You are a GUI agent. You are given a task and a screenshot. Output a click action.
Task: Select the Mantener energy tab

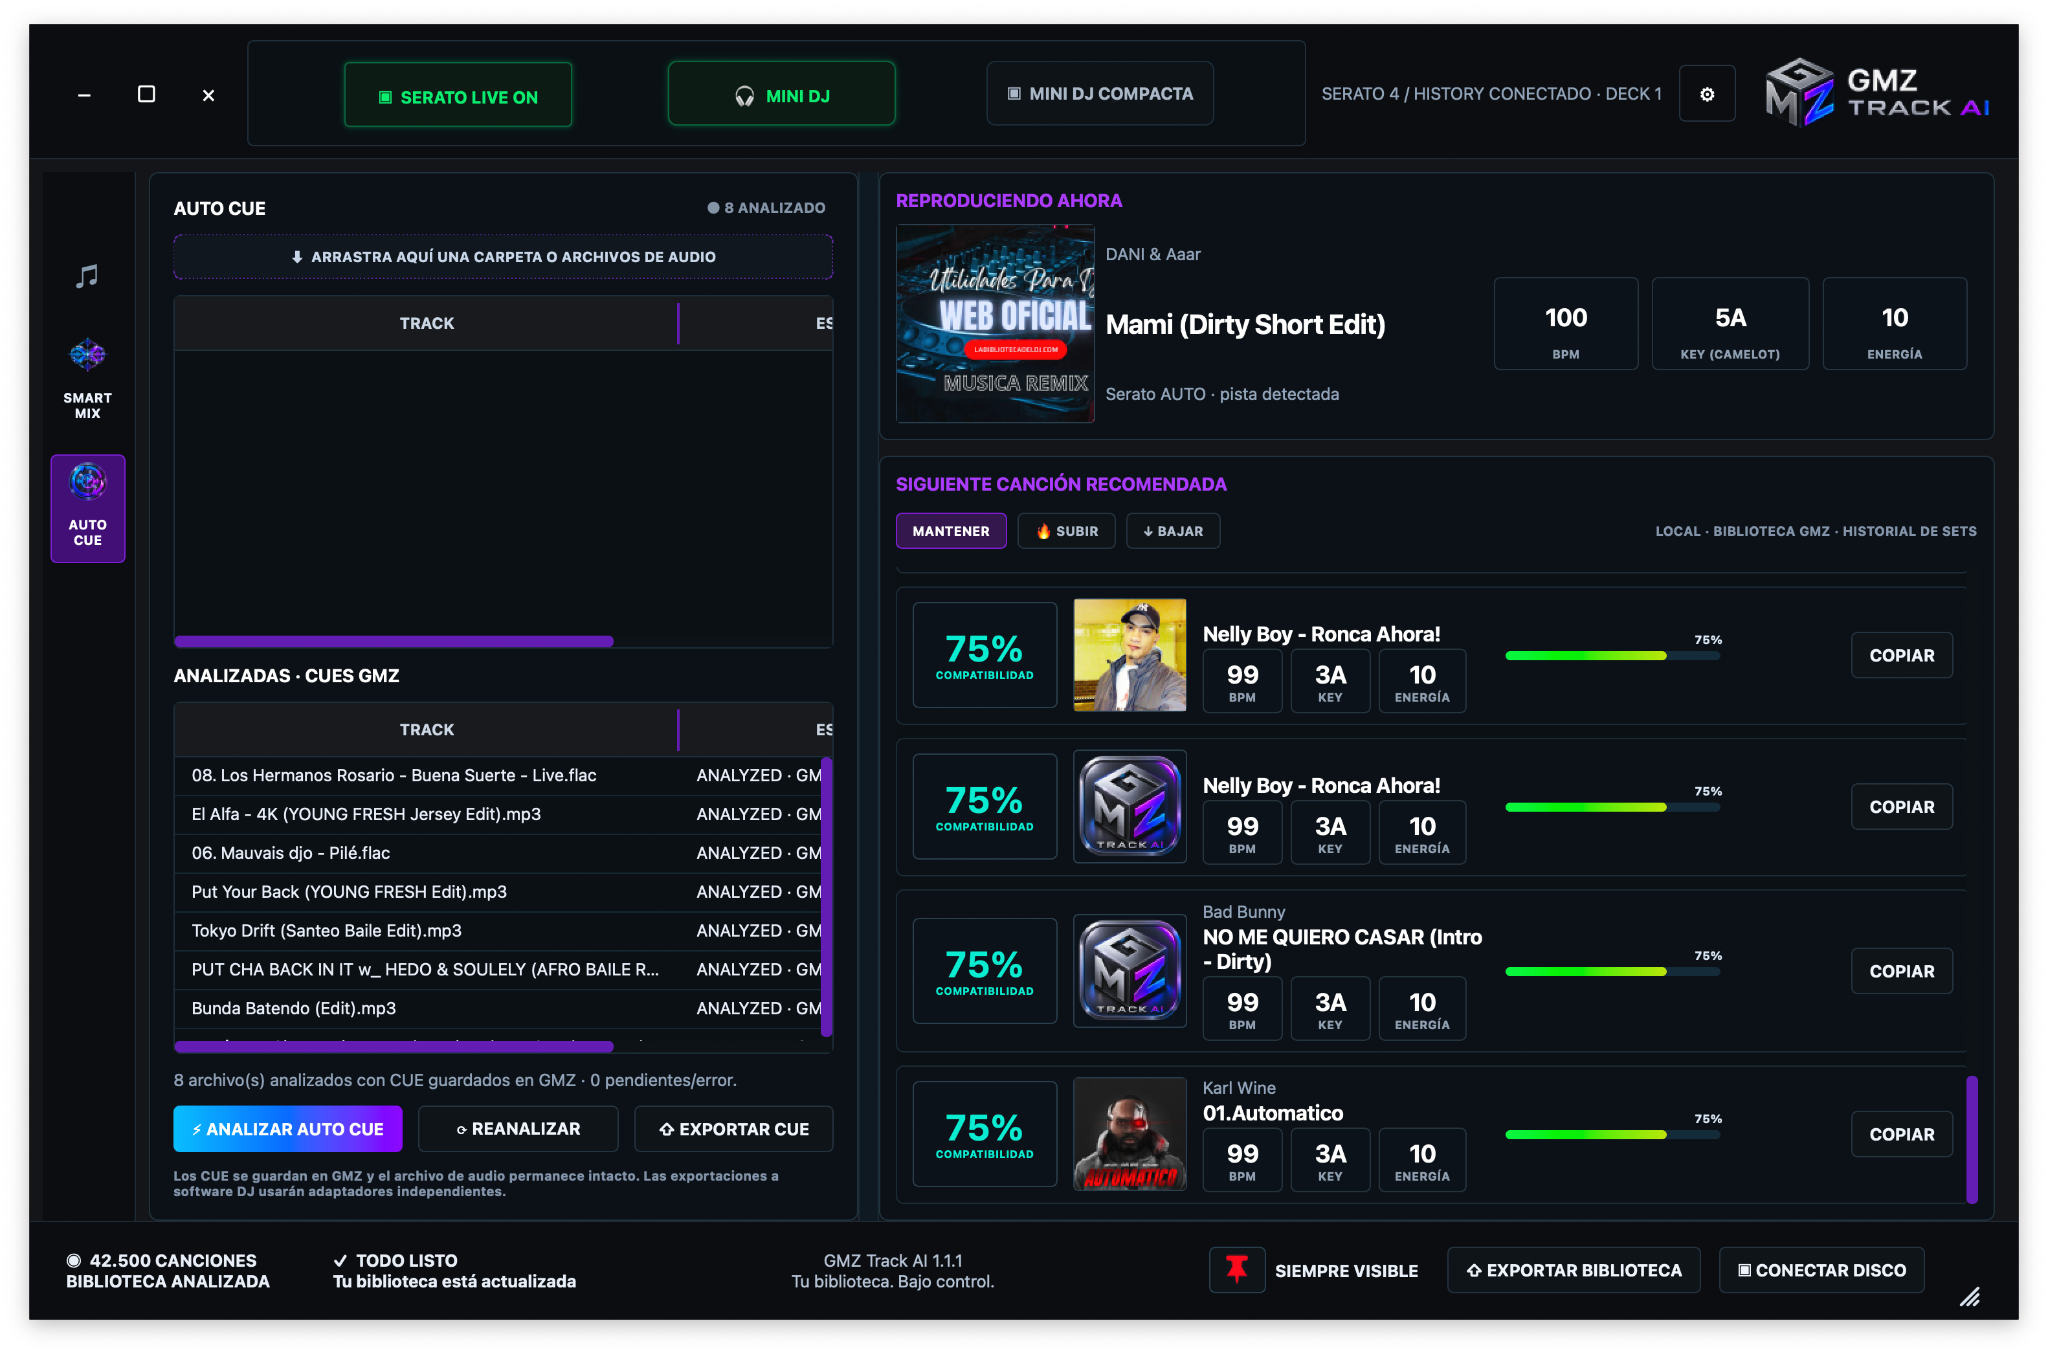point(951,531)
